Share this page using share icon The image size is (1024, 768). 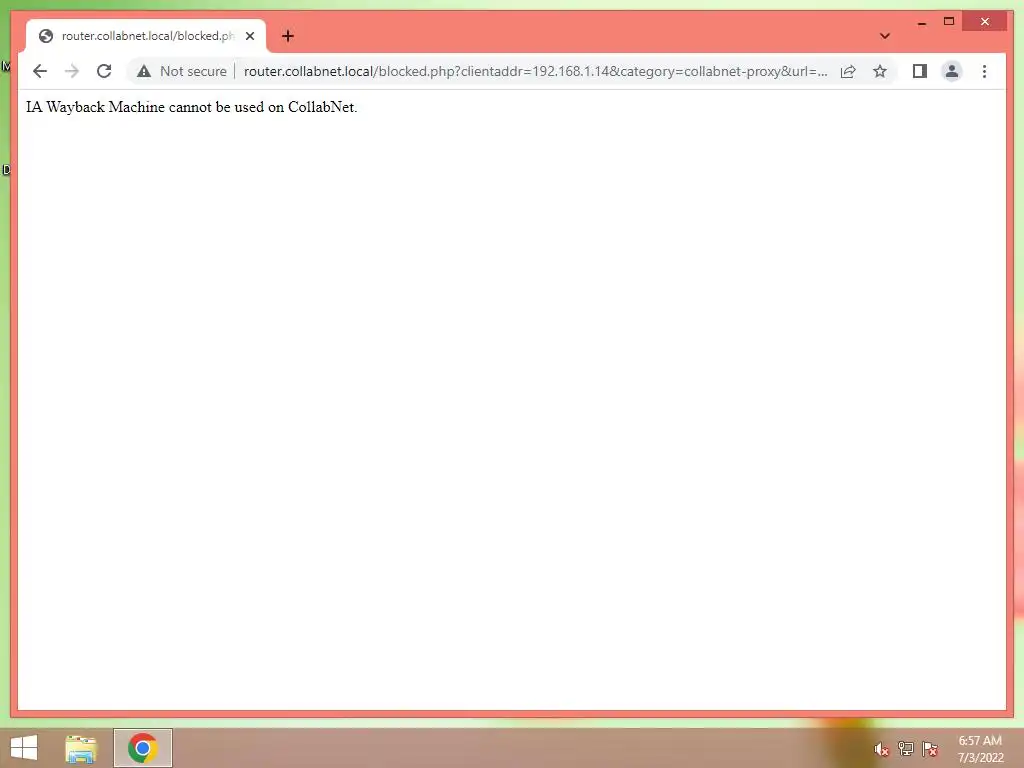click(848, 71)
